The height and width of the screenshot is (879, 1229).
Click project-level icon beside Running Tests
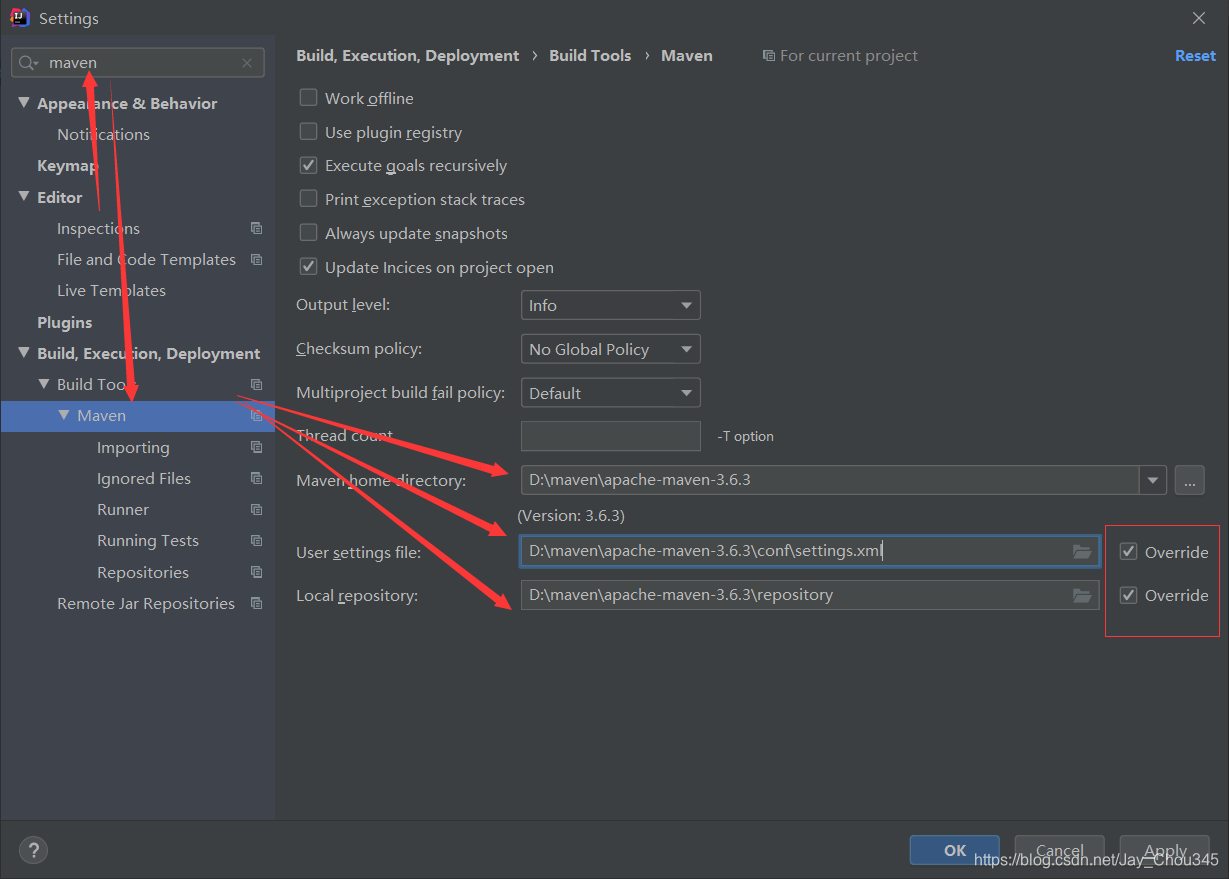tap(256, 540)
